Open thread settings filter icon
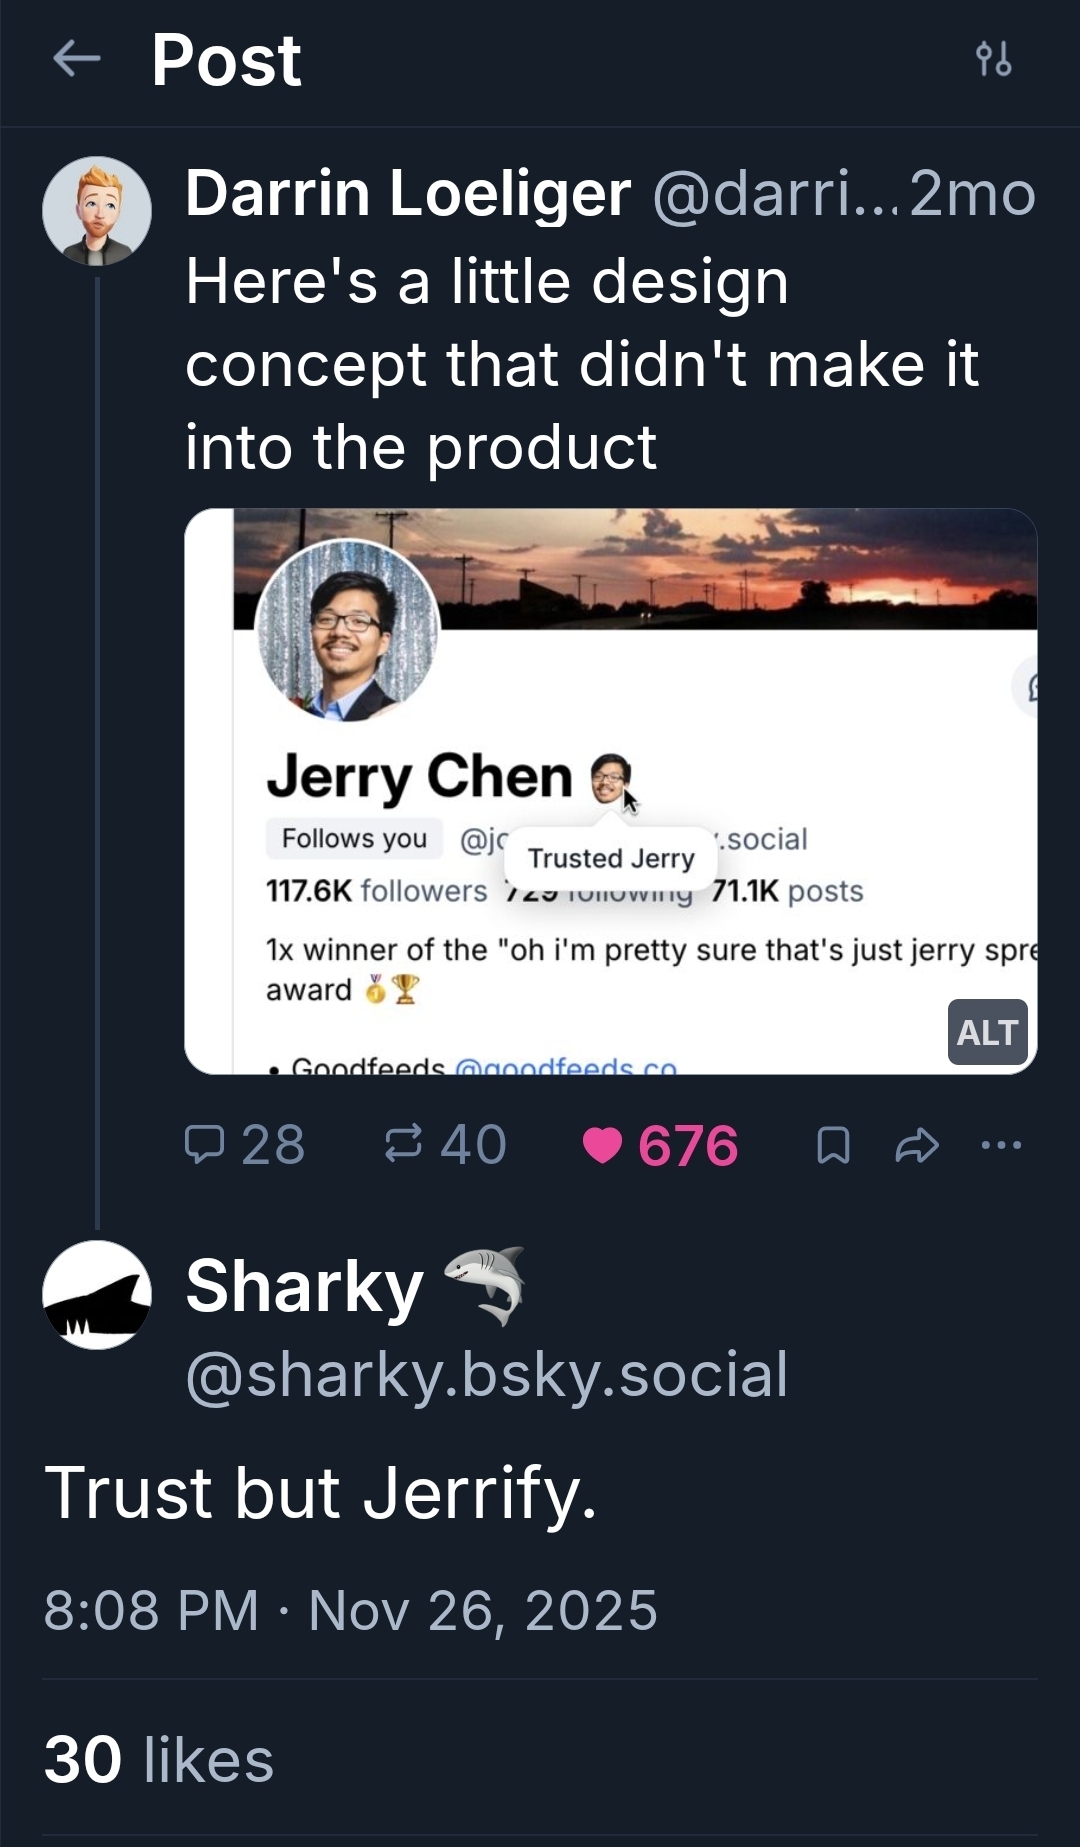The image size is (1080, 1847). coord(993,59)
